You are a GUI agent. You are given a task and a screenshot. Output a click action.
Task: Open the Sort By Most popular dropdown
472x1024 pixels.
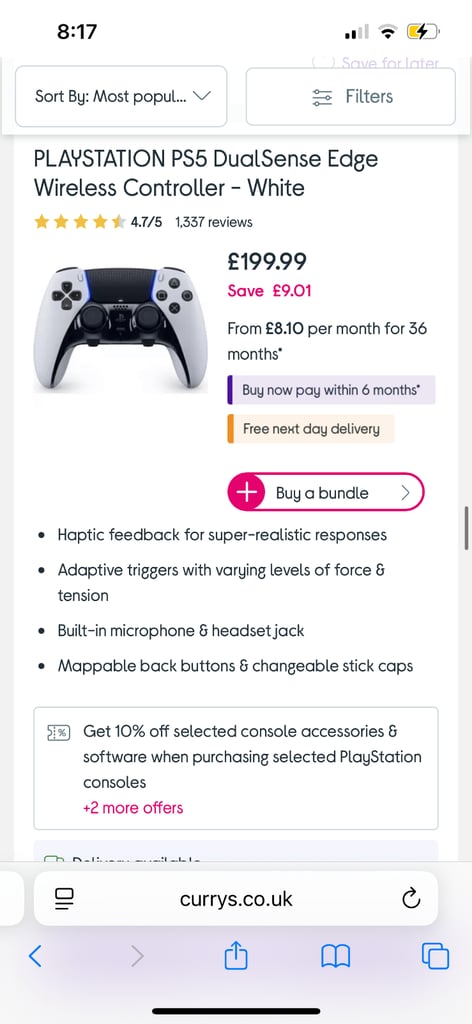point(121,96)
